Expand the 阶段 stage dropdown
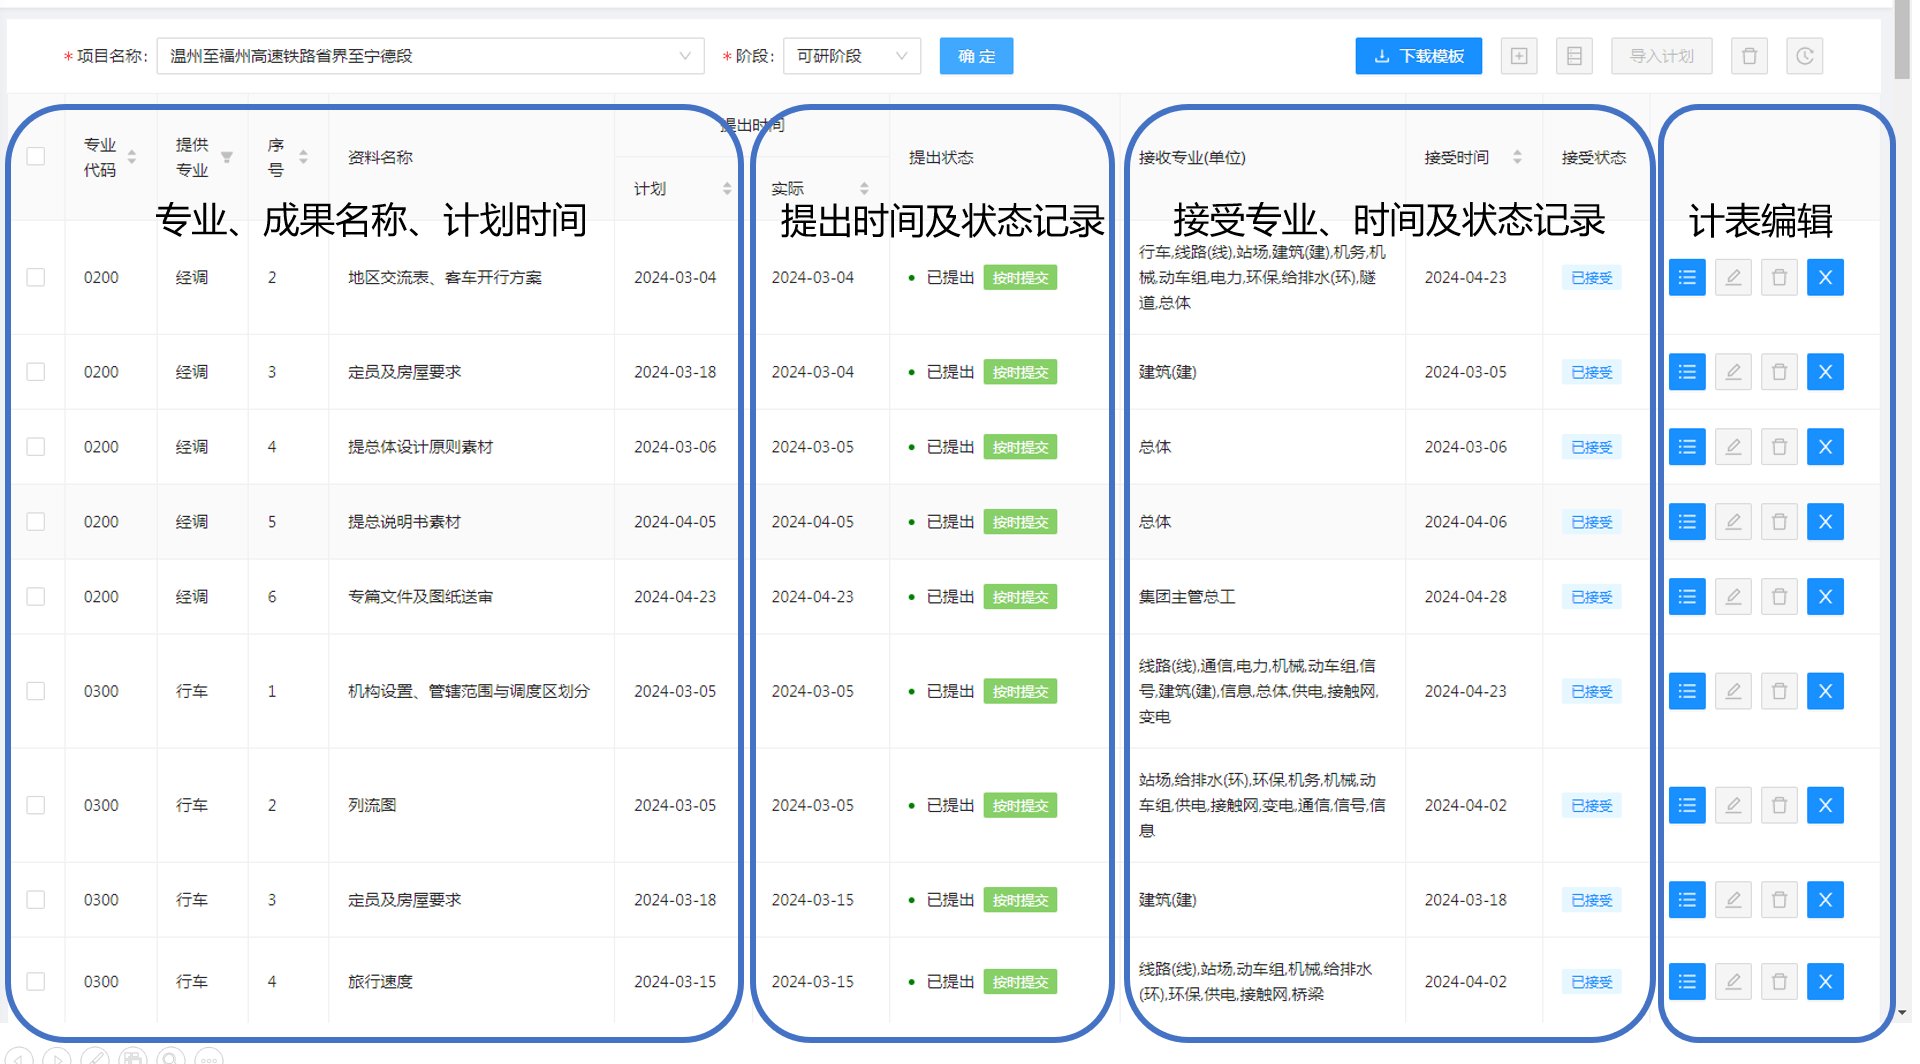Image resolution: width=1920 pixels, height=1064 pixels. pyautogui.click(x=851, y=56)
